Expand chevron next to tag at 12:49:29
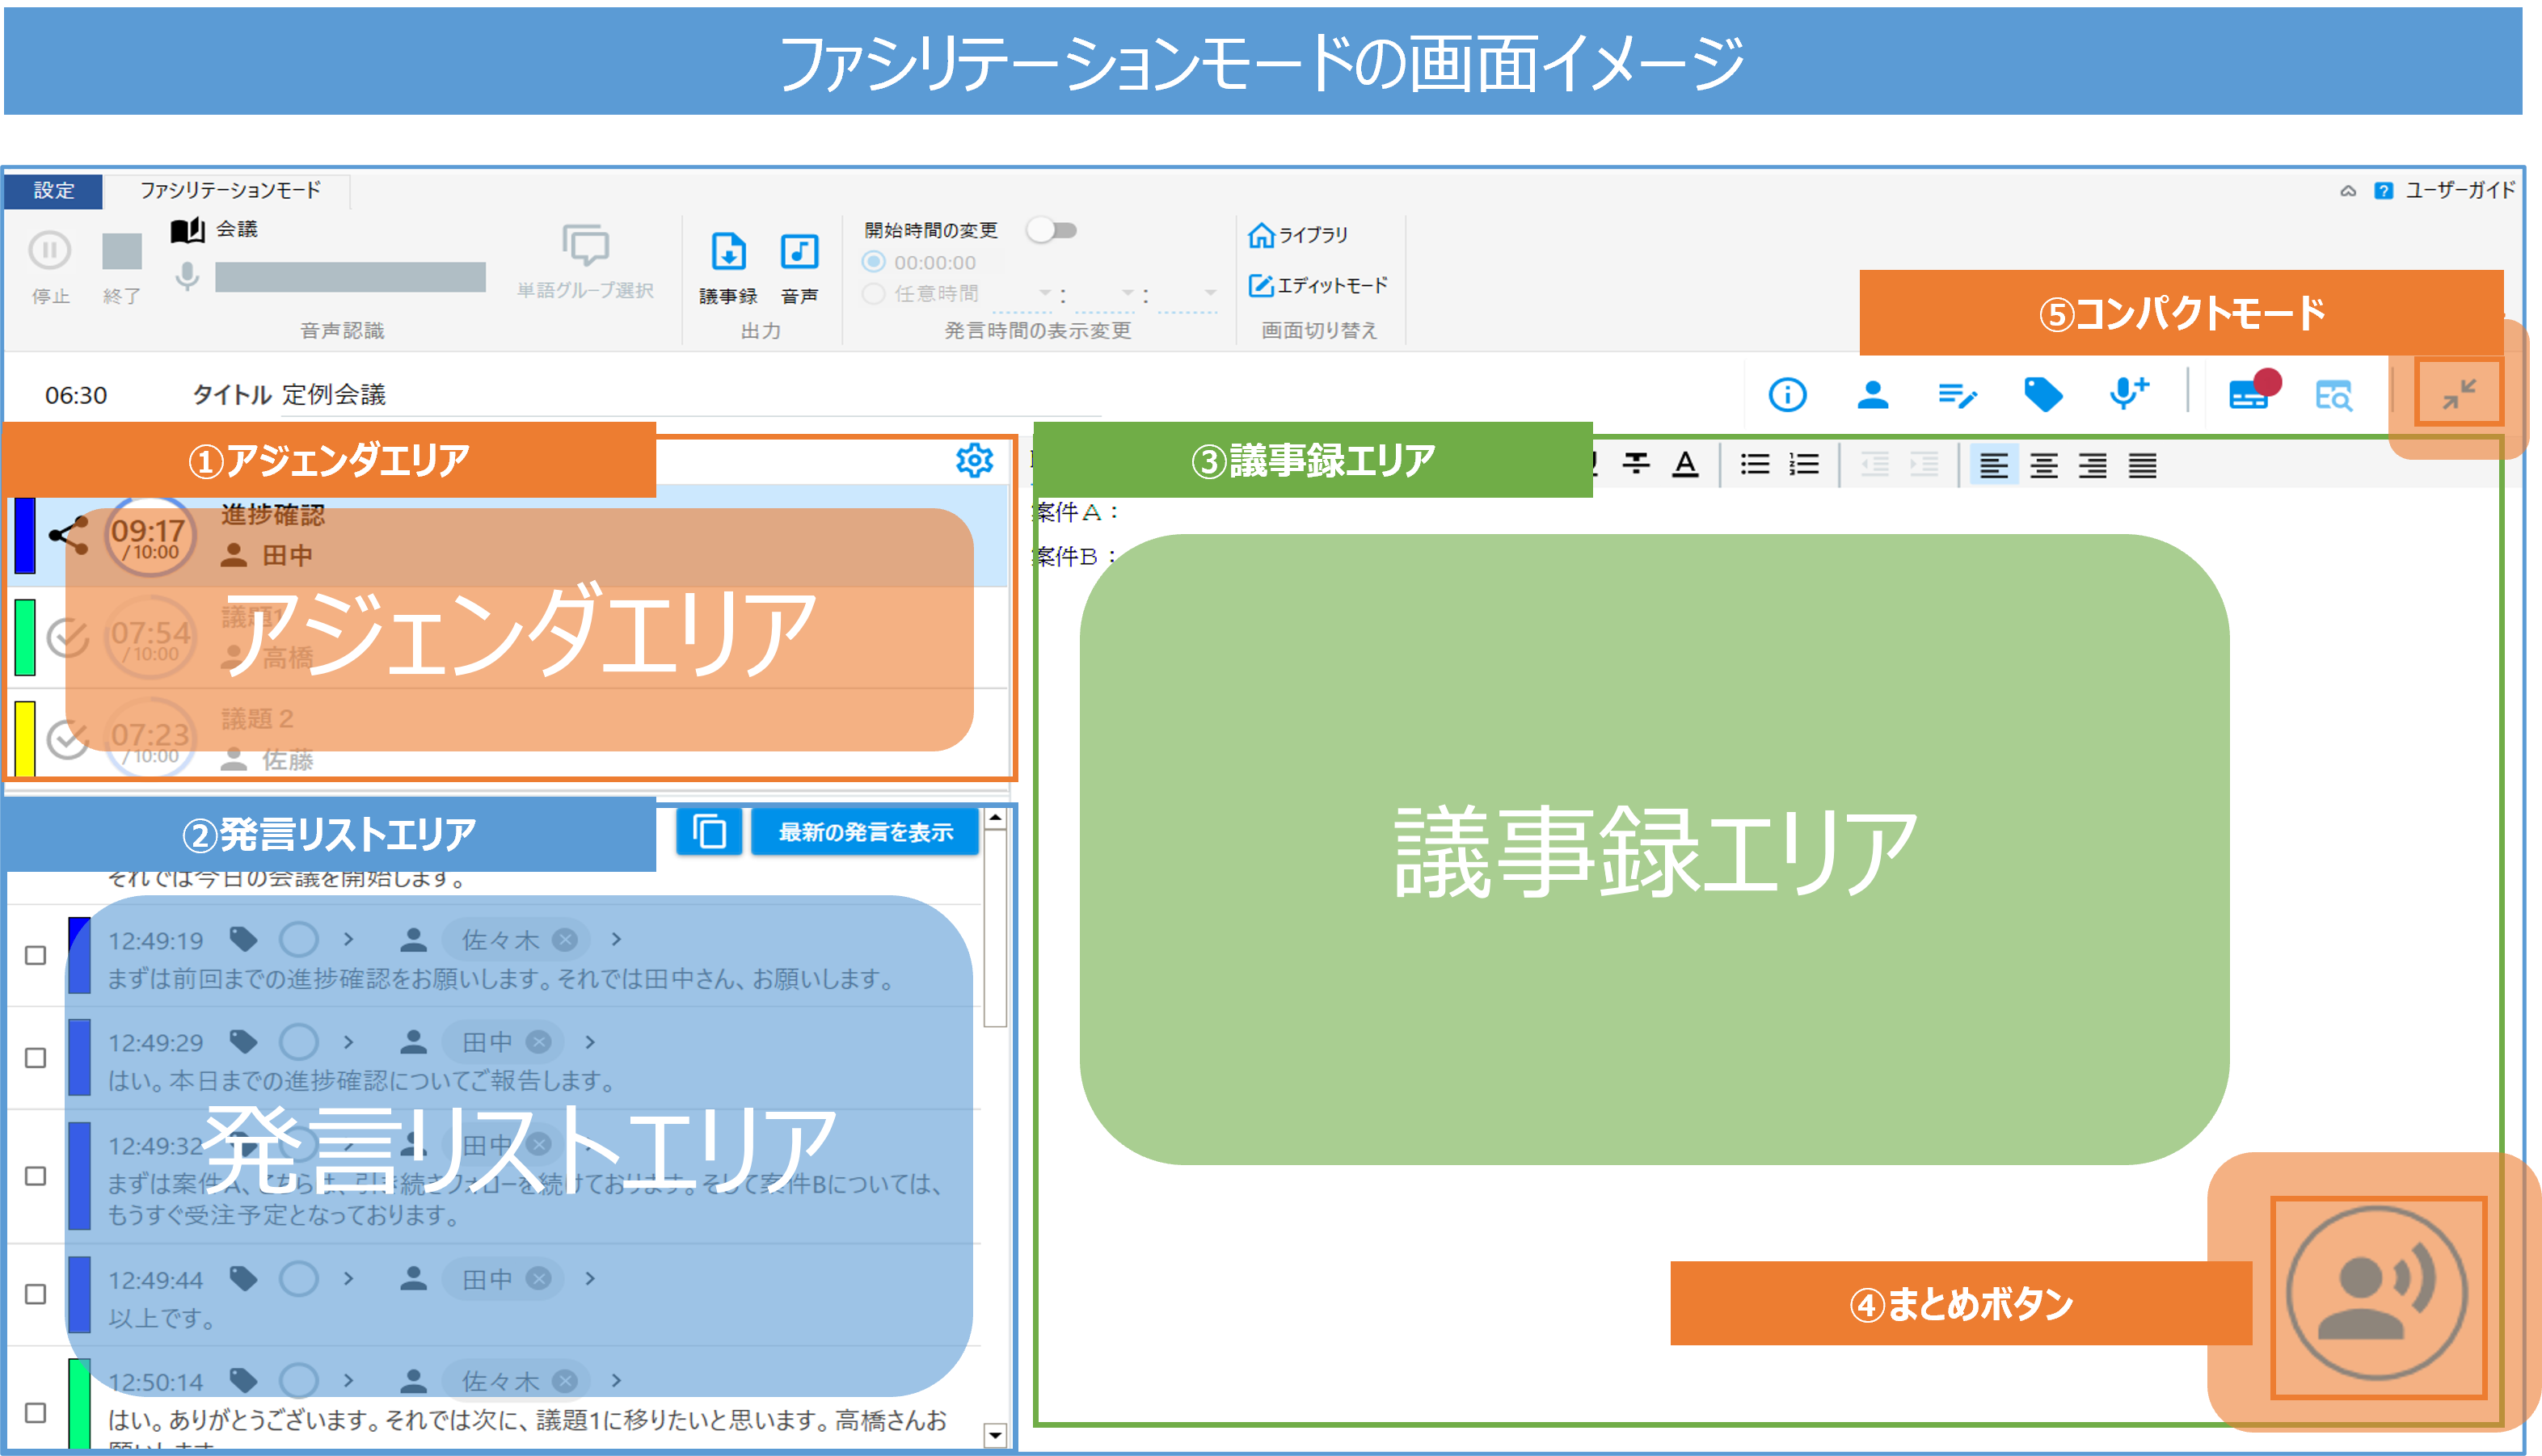The image size is (2542, 1456). point(348,1042)
